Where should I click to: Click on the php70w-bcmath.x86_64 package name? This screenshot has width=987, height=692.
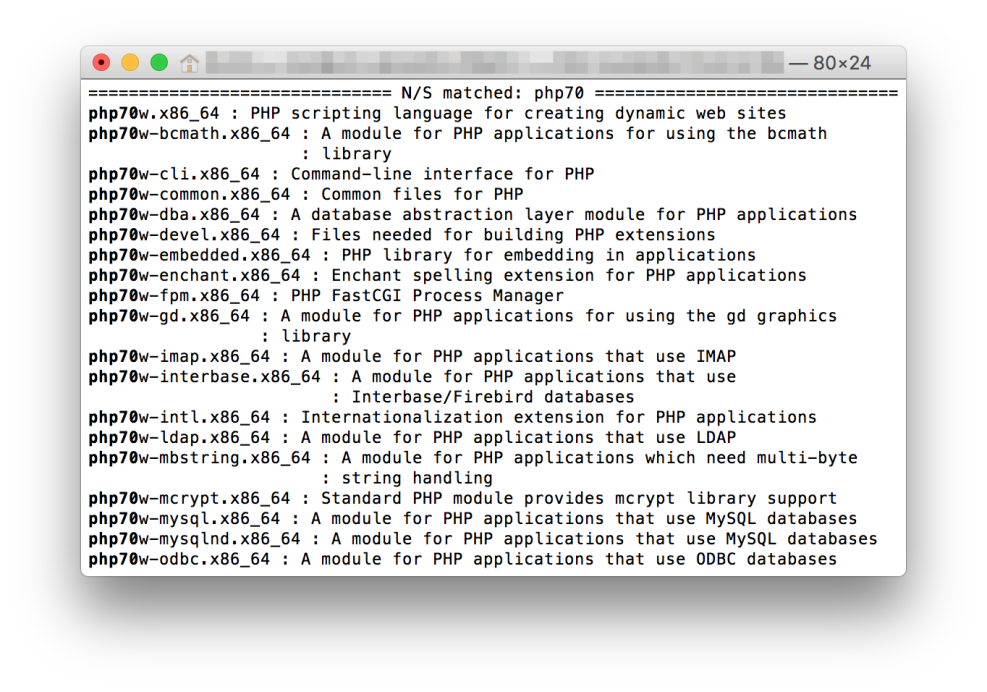pos(189,134)
